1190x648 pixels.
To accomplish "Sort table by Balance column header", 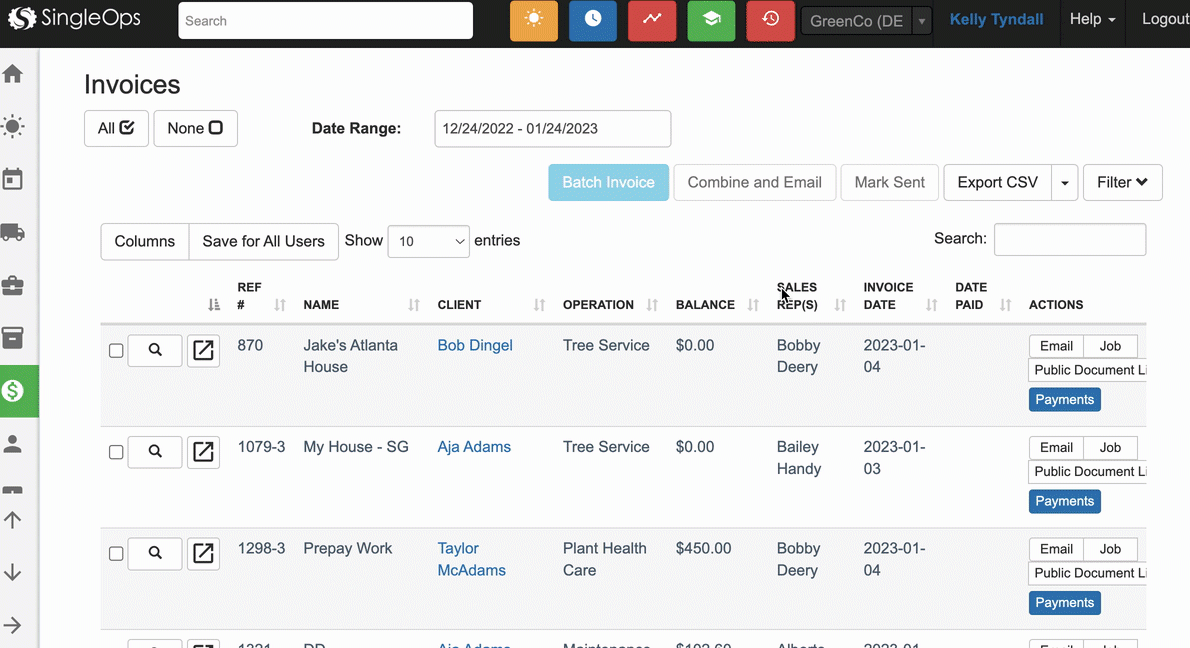I will tap(705, 305).
